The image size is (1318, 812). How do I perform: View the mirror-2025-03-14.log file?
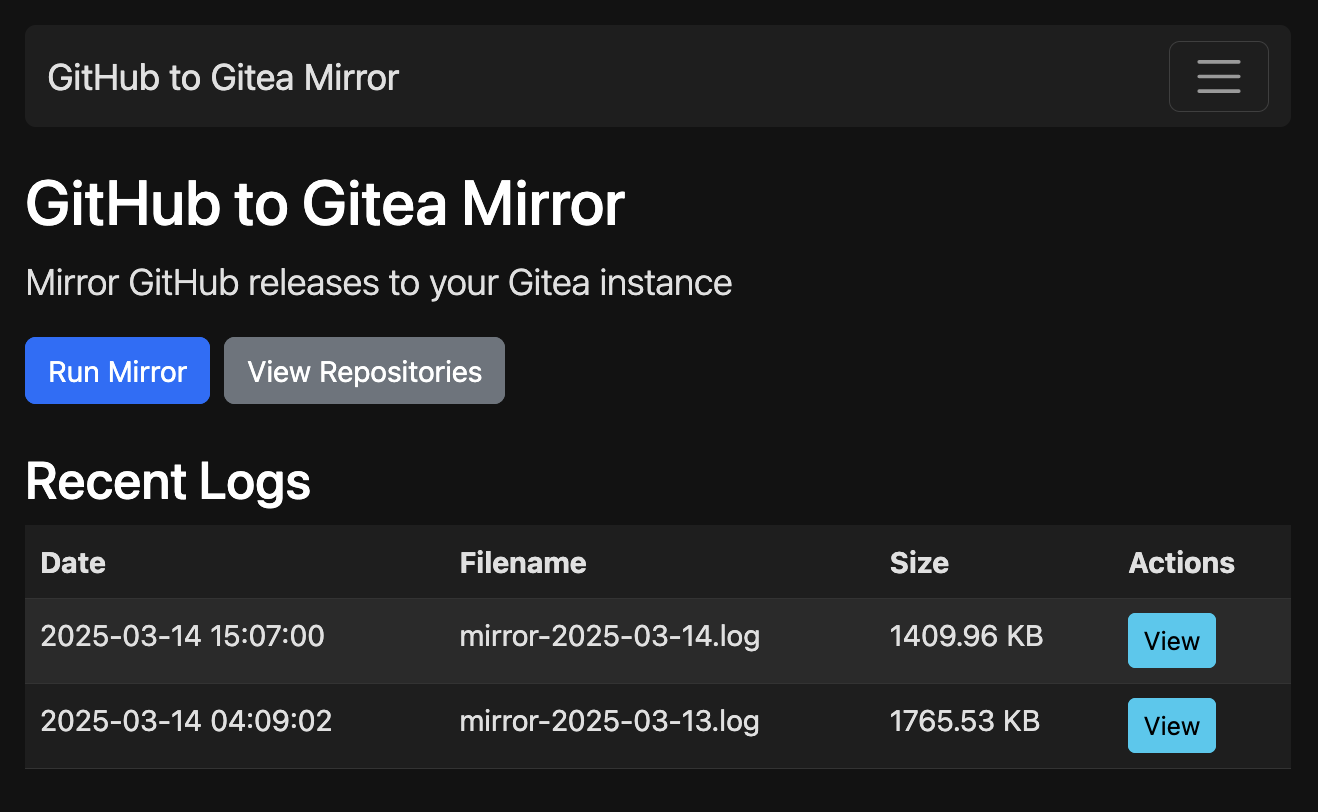pos(1171,640)
